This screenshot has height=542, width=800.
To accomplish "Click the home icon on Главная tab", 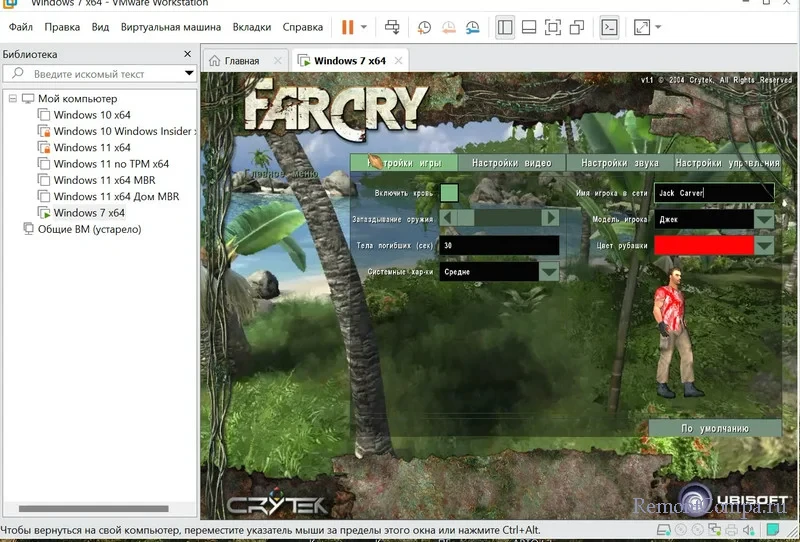I will (214, 61).
